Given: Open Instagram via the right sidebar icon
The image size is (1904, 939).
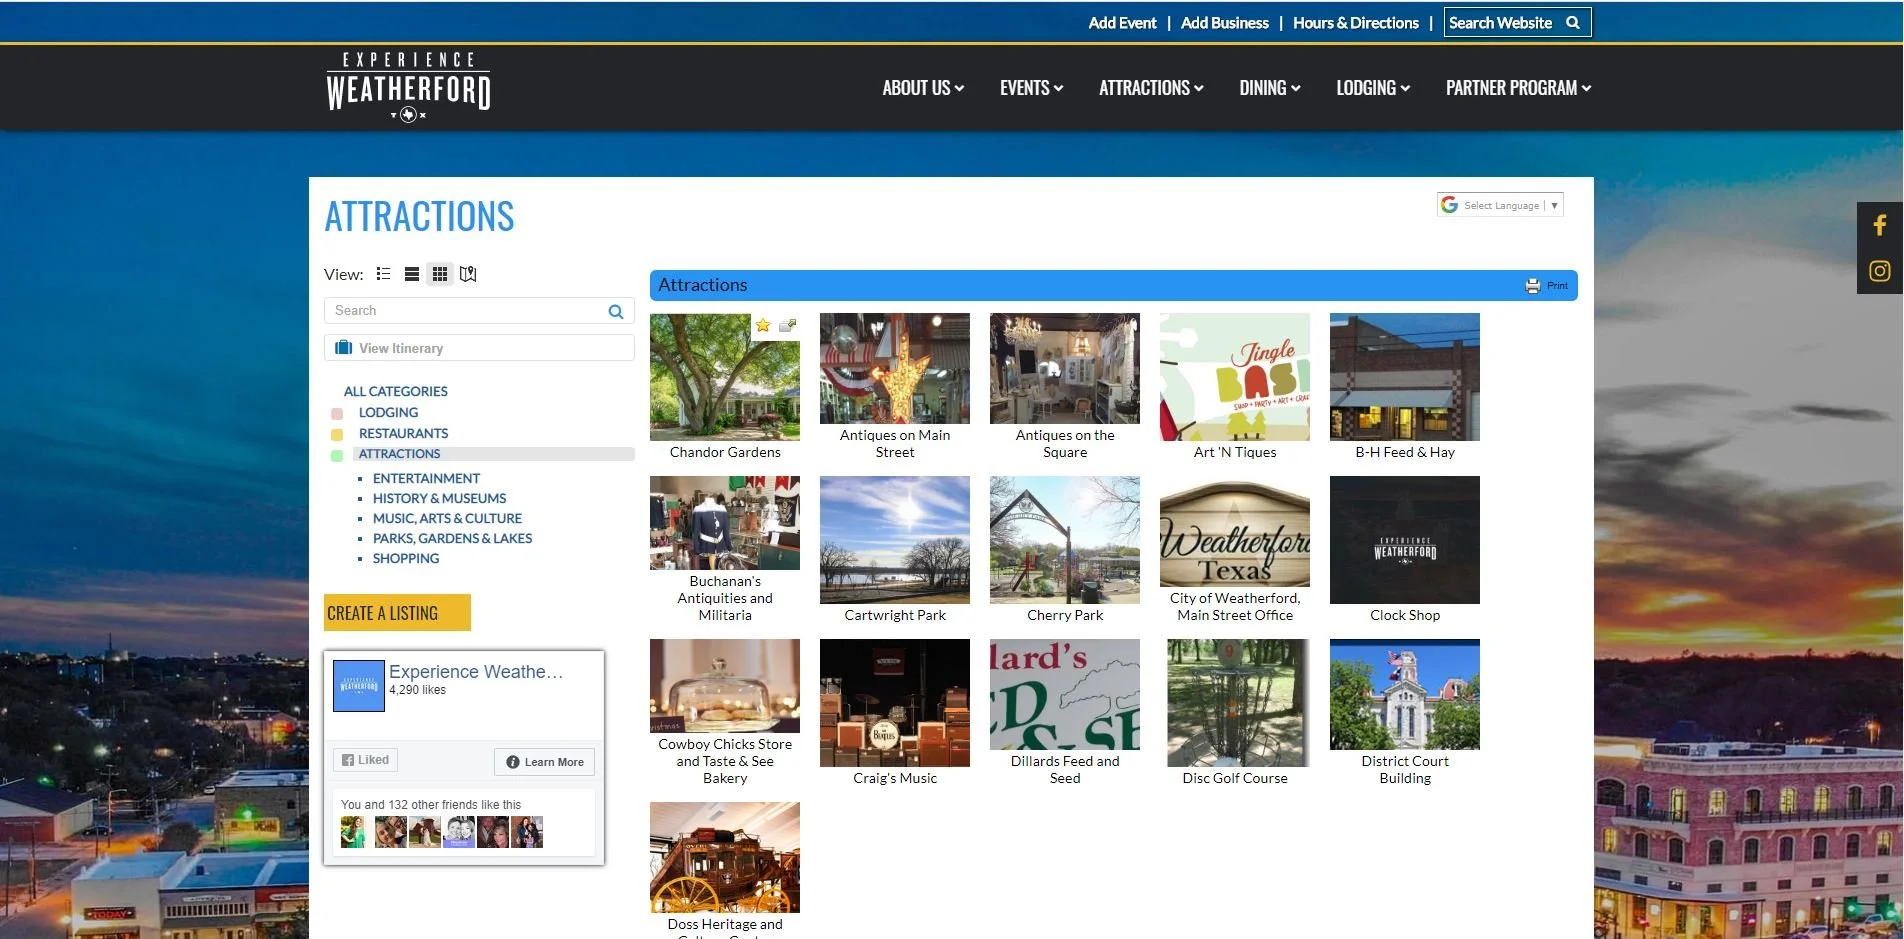Looking at the screenshot, I should 1880,271.
